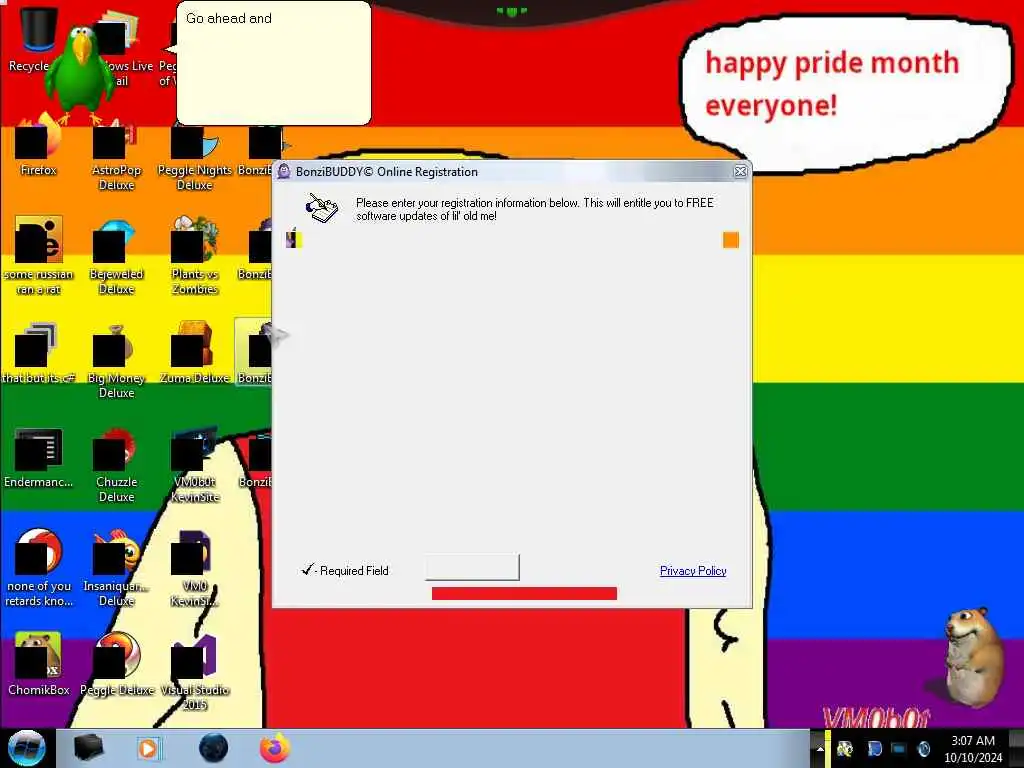
Task: Open the Endermanc... desktop icon
Action: point(38,457)
